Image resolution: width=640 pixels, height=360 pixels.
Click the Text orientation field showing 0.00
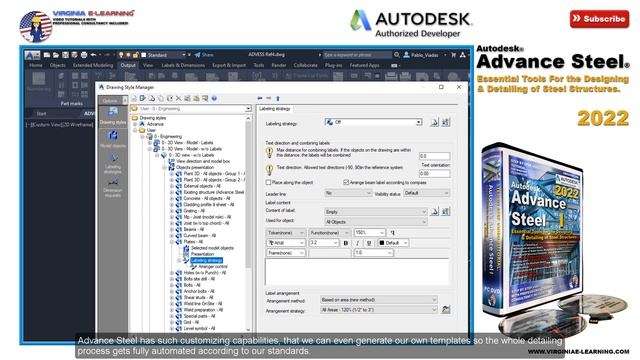coord(434,173)
